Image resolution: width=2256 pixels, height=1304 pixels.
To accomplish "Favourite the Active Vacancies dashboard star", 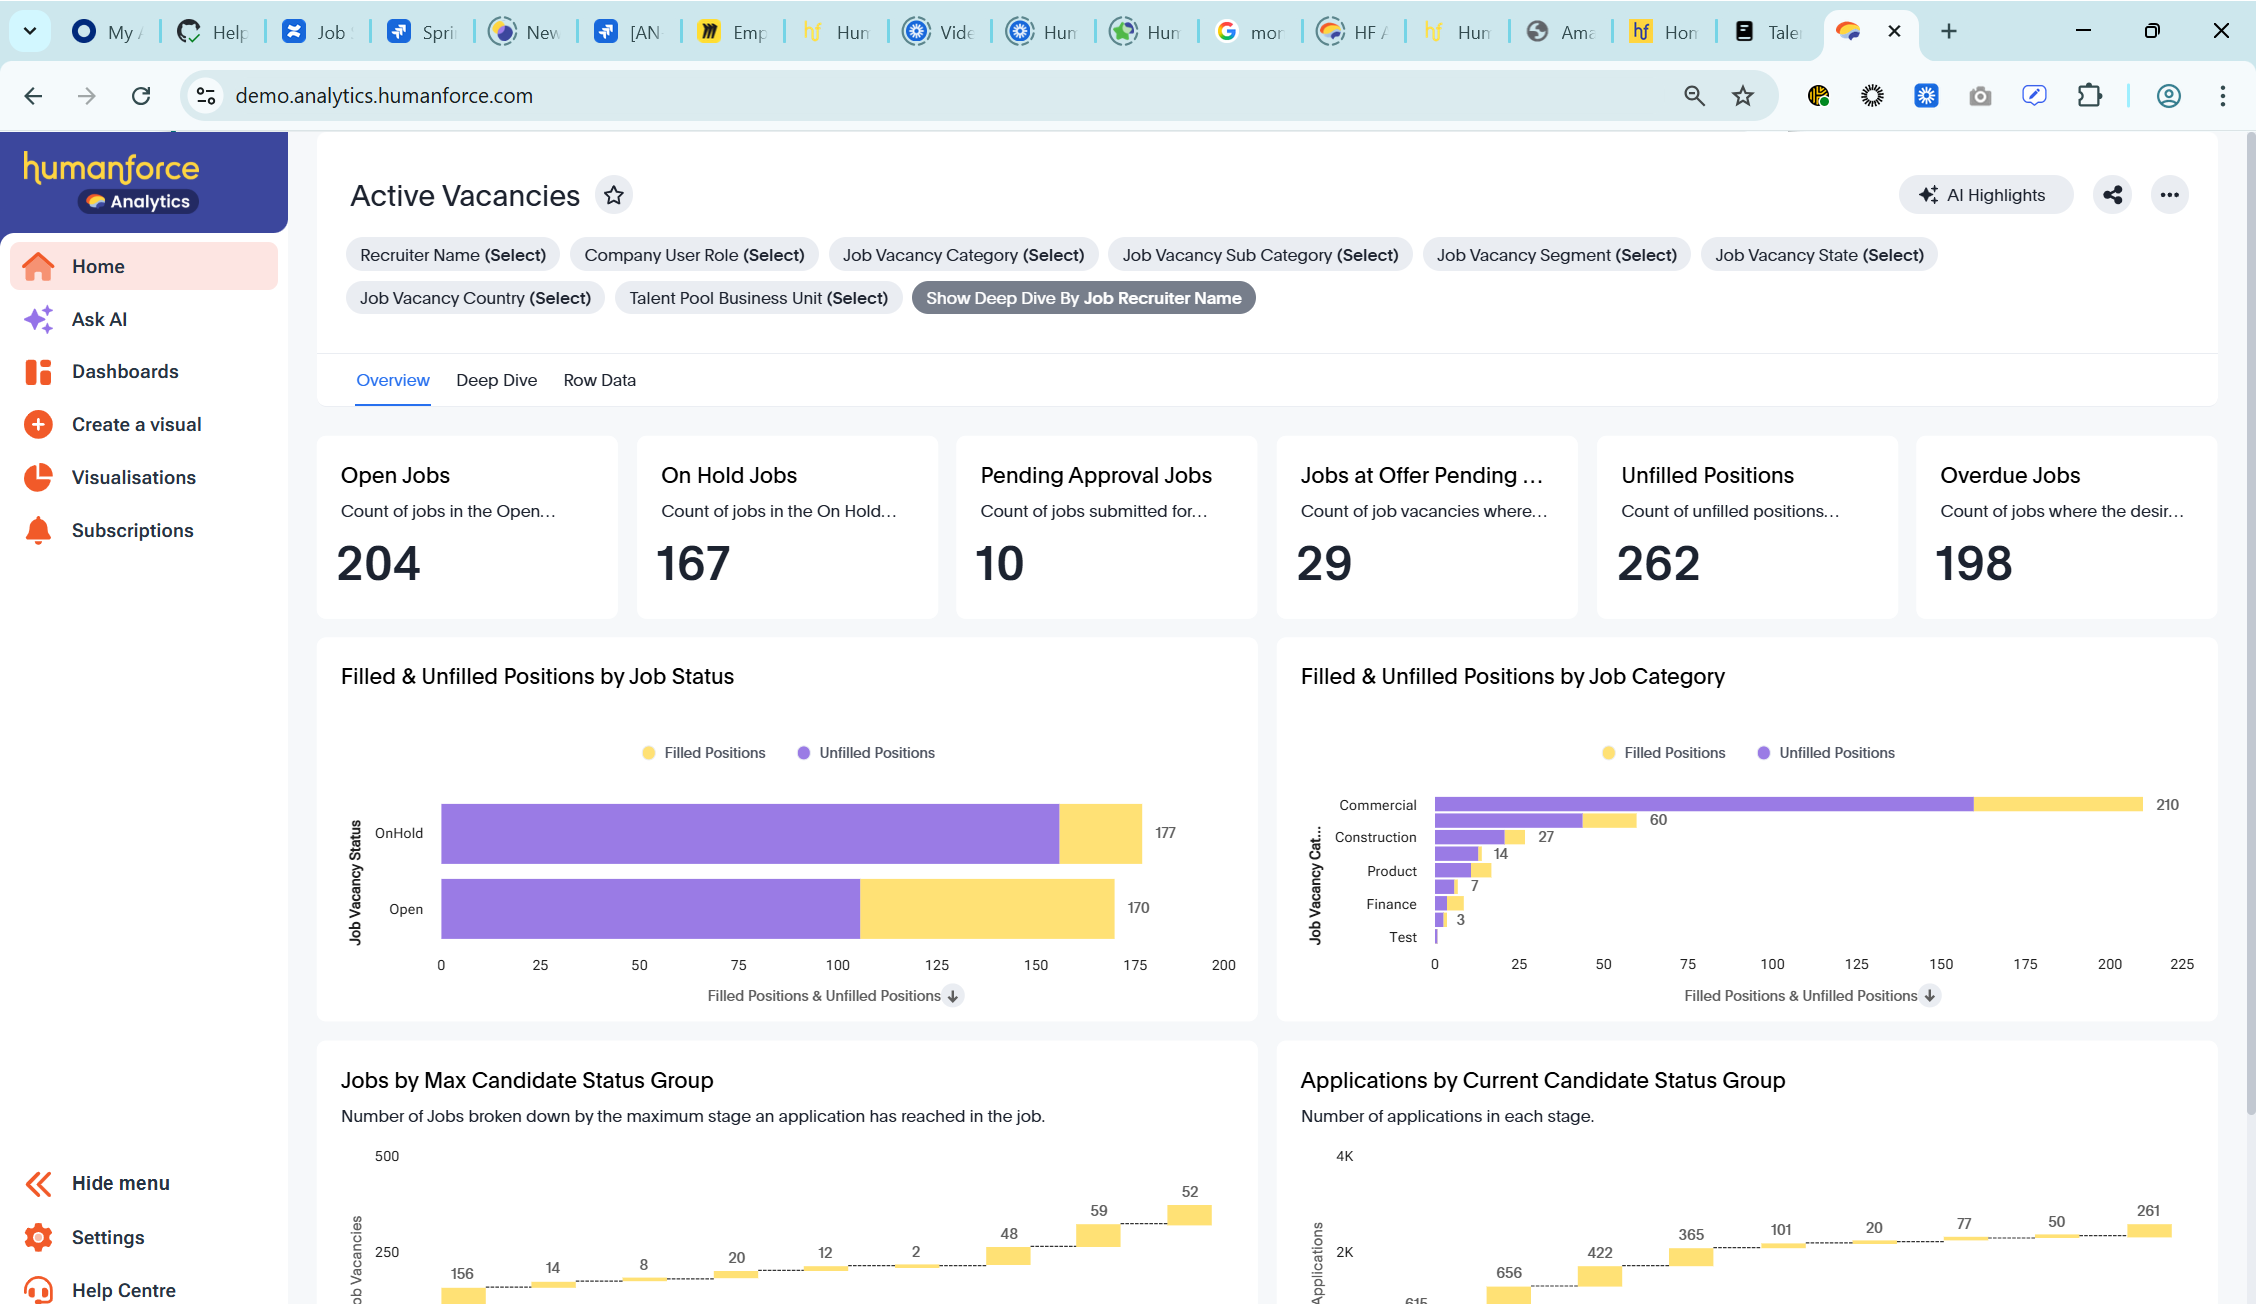I will pos(614,195).
